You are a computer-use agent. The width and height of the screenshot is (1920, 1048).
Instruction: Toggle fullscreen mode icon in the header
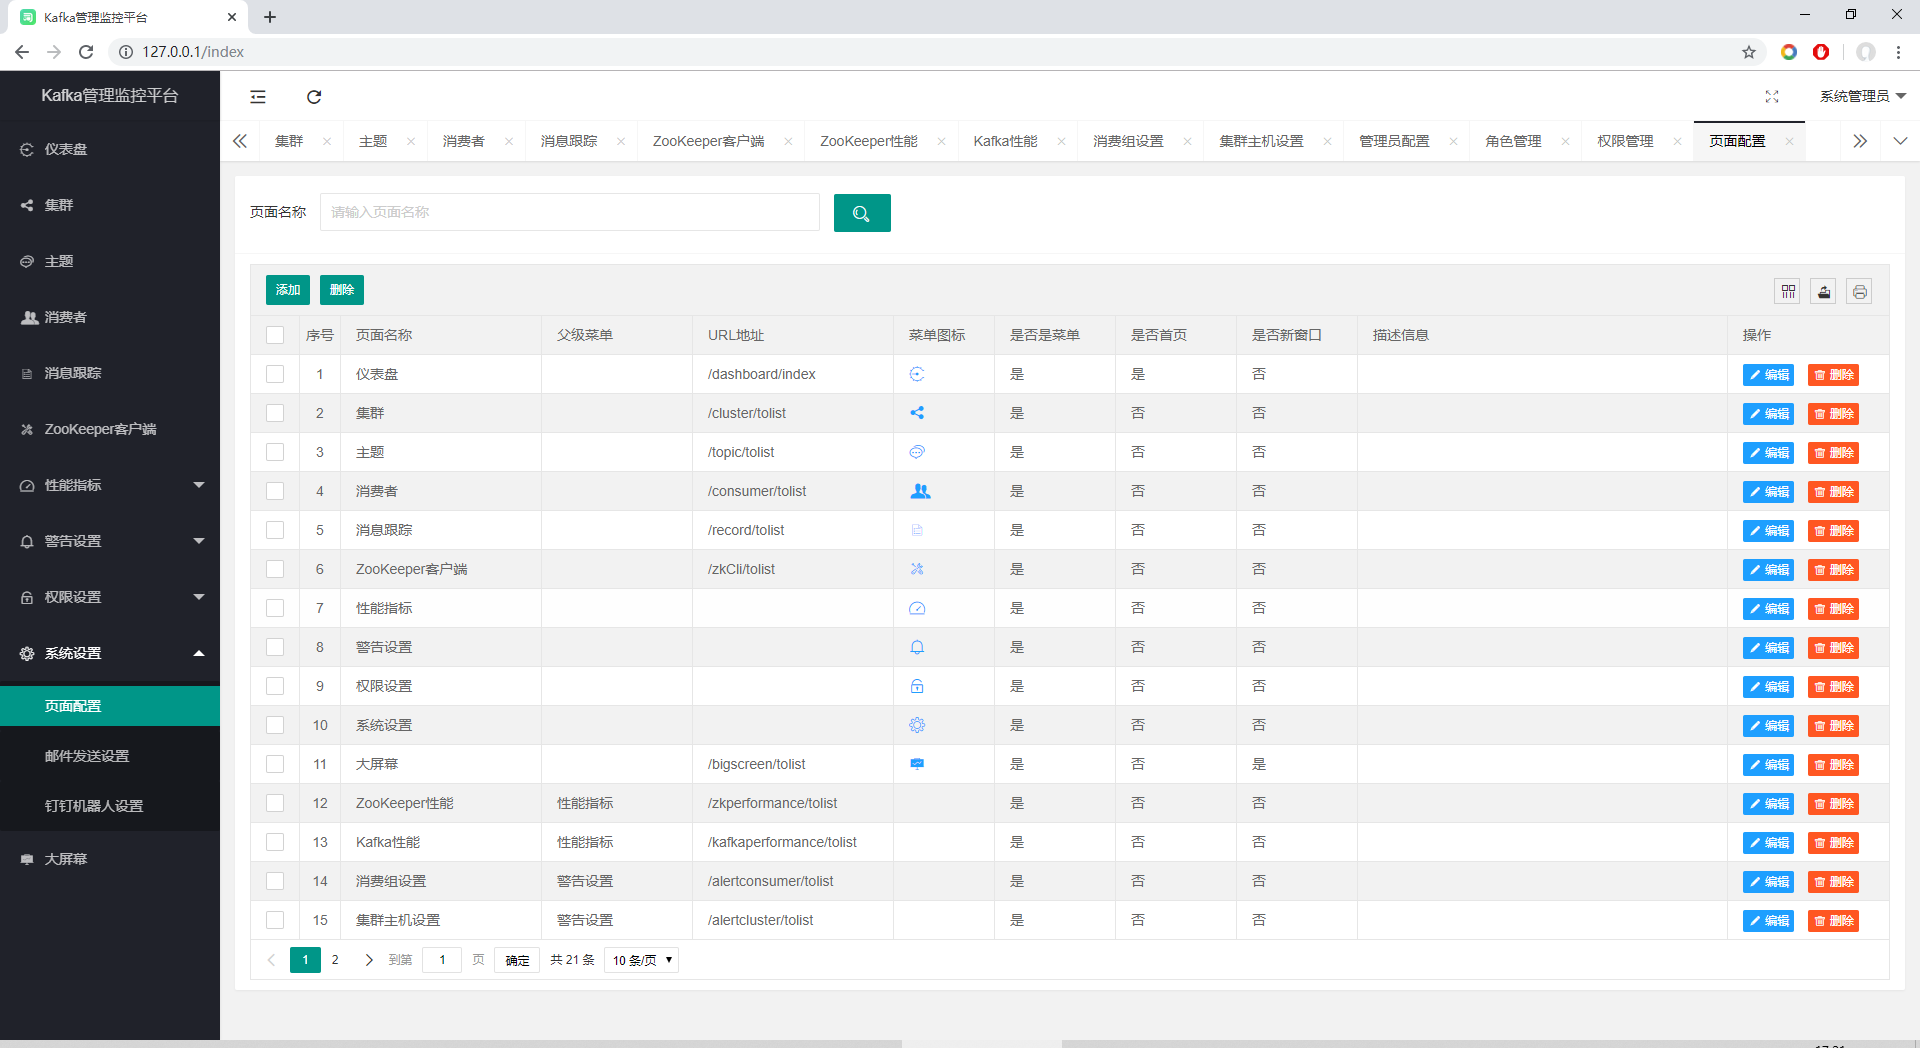1772,96
